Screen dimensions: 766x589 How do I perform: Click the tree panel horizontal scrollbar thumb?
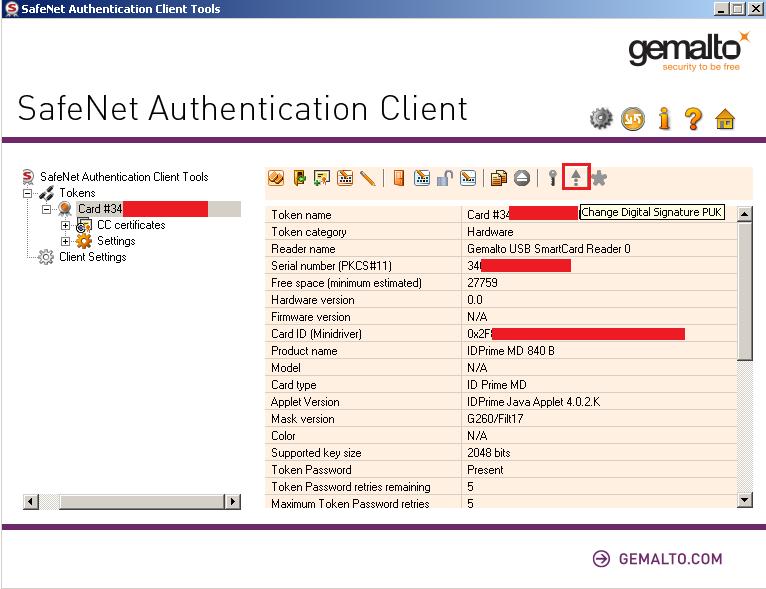142,502
